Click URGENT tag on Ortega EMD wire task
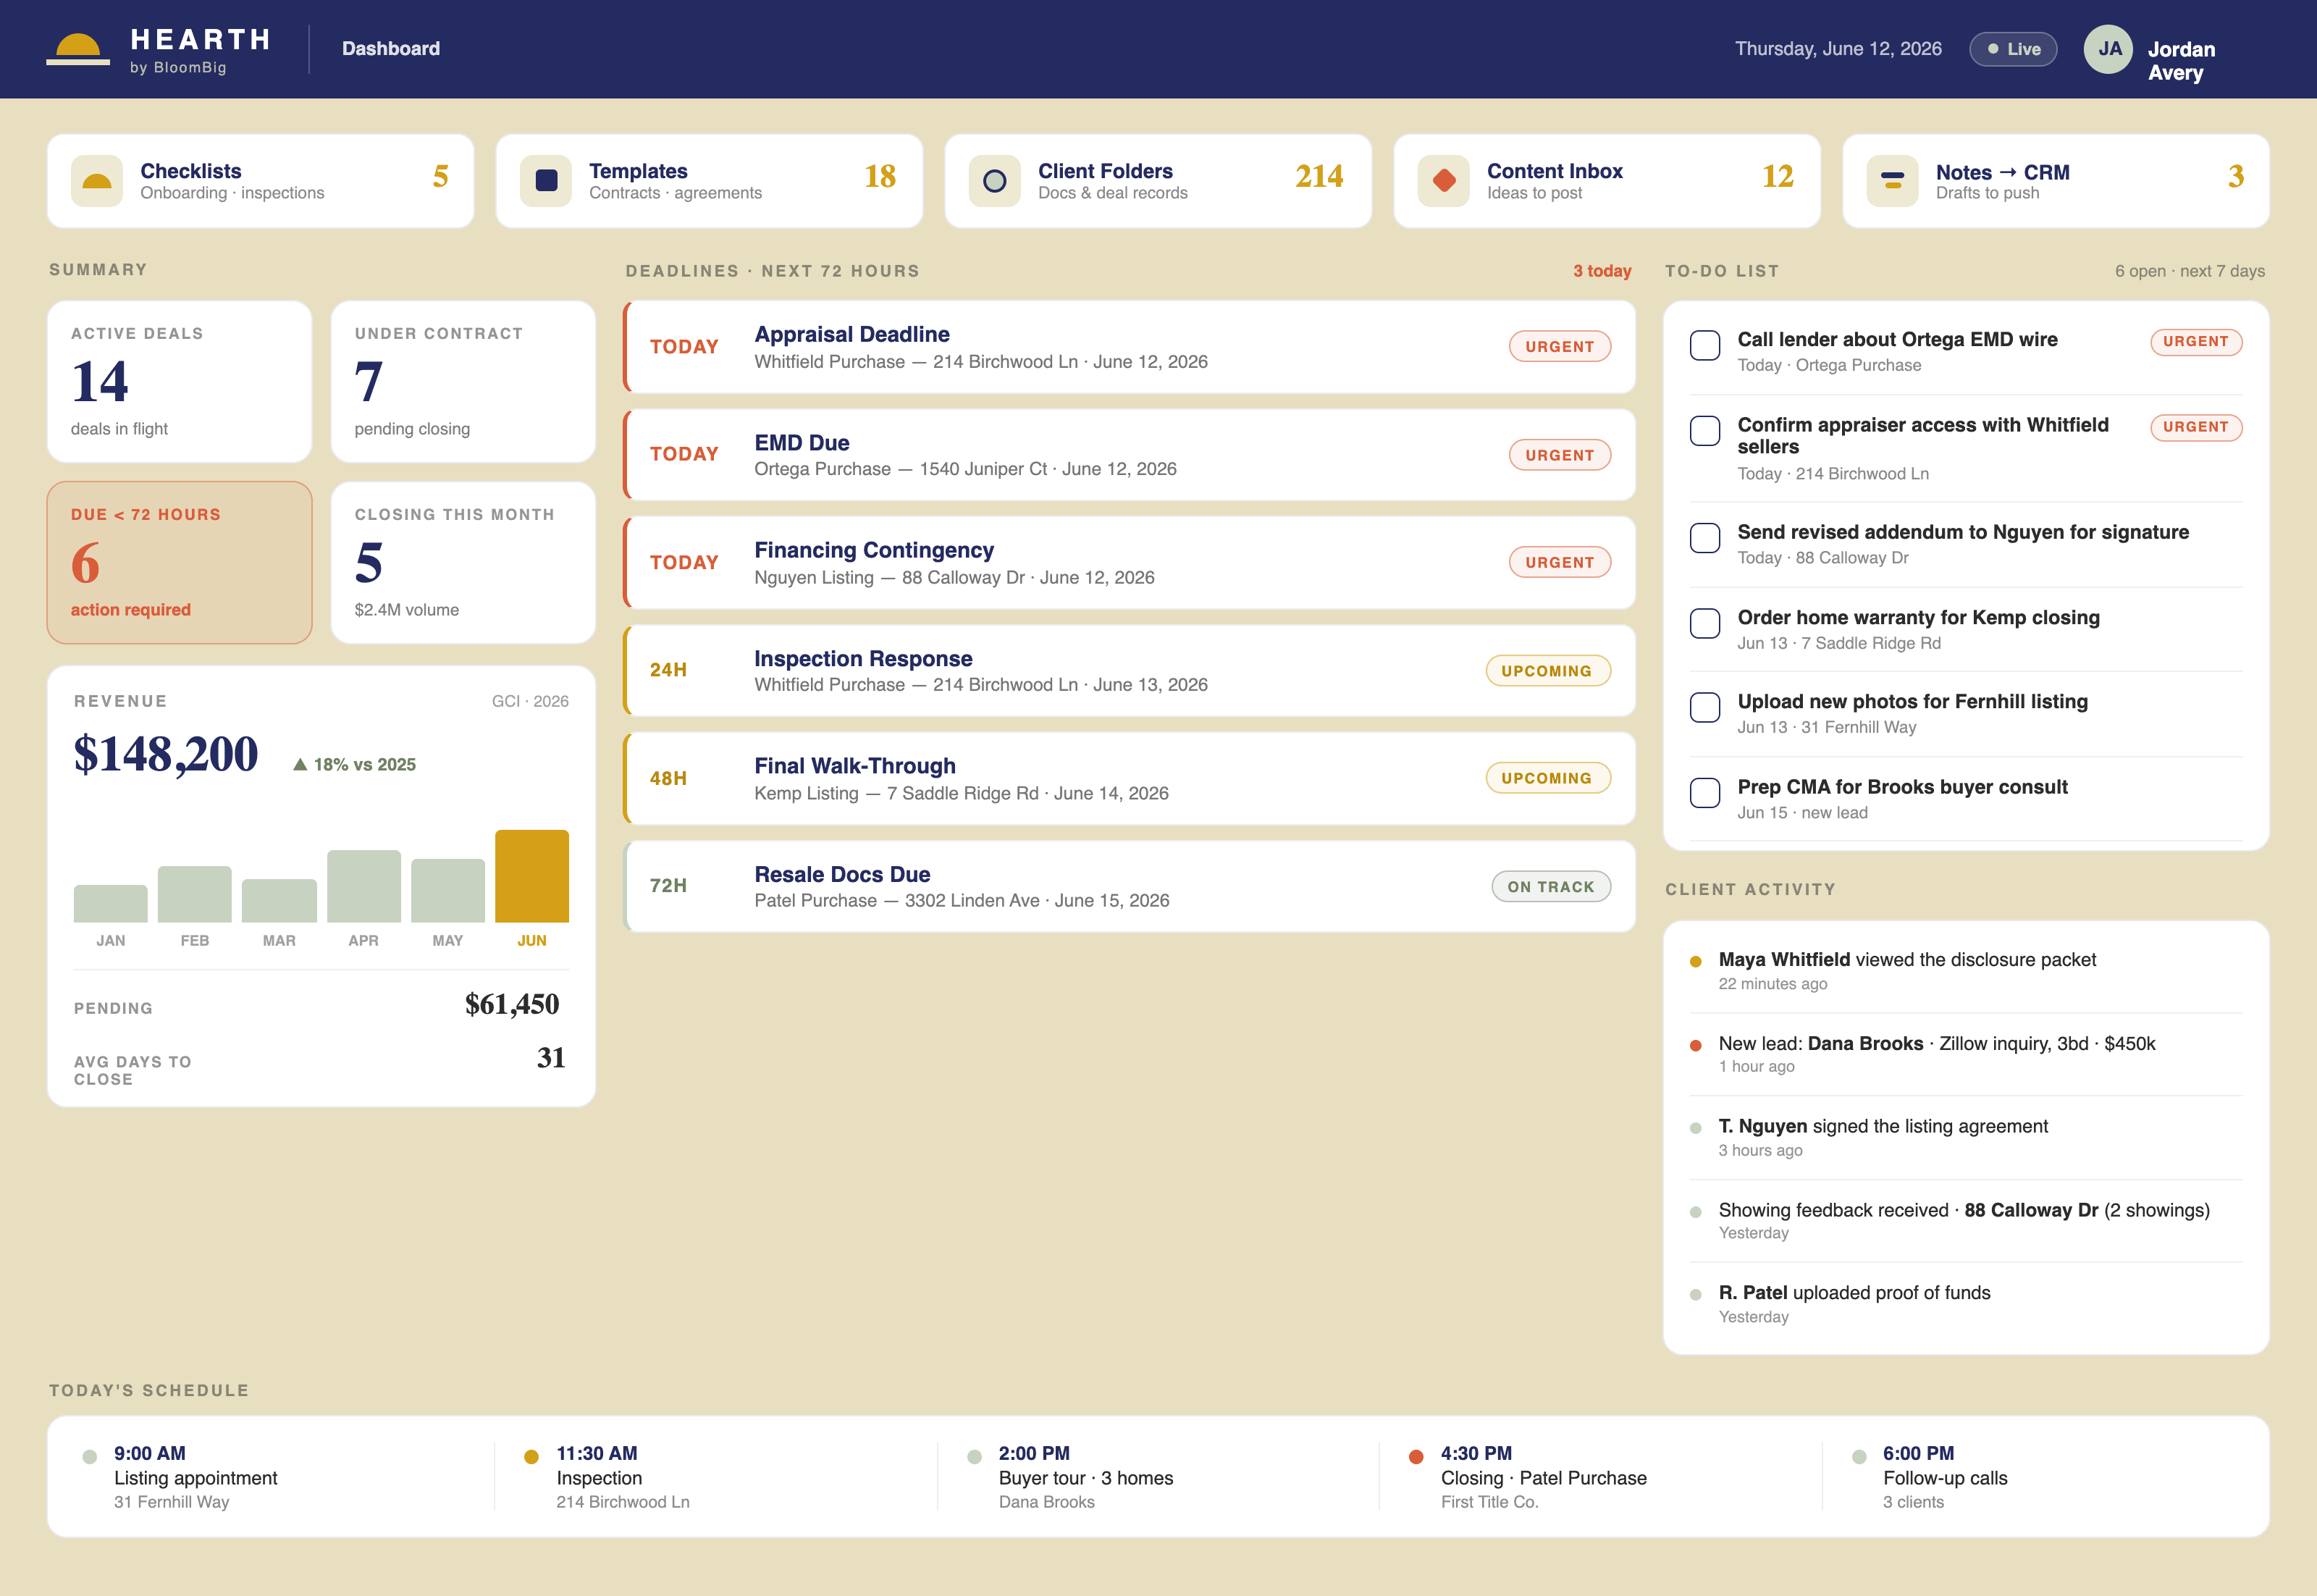The height and width of the screenshot is (1596, 2317). (x=2196, y=342)
